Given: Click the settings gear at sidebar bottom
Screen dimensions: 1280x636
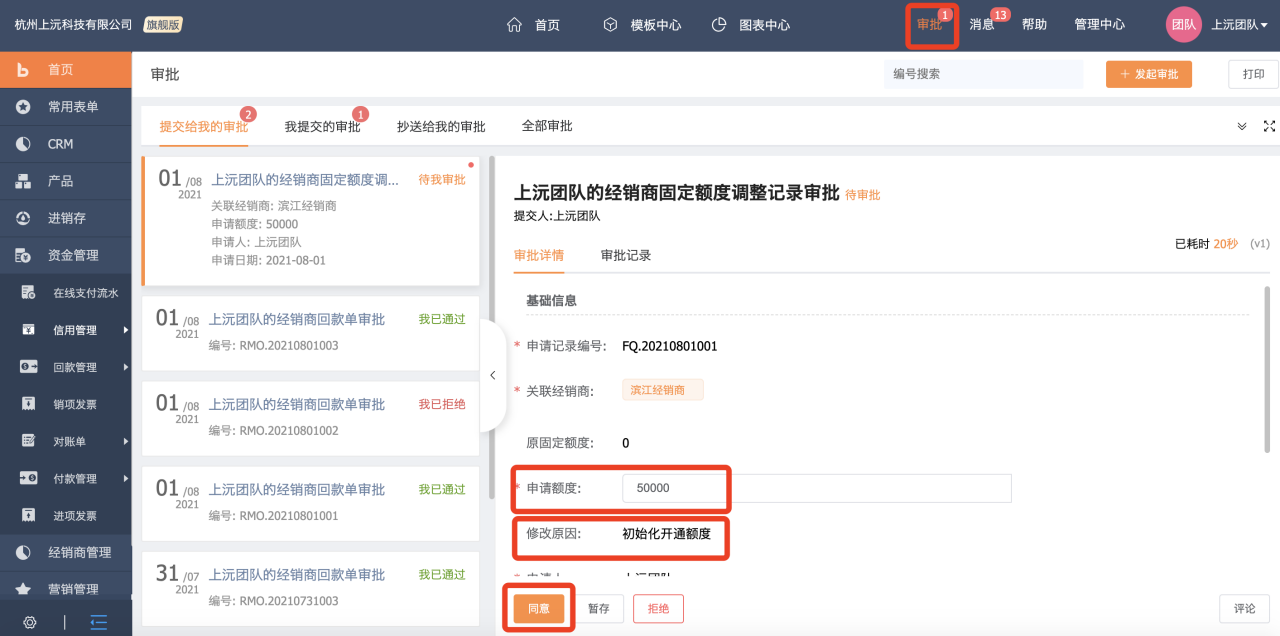Looking at the screenshot, I should [x=29, y=621].
